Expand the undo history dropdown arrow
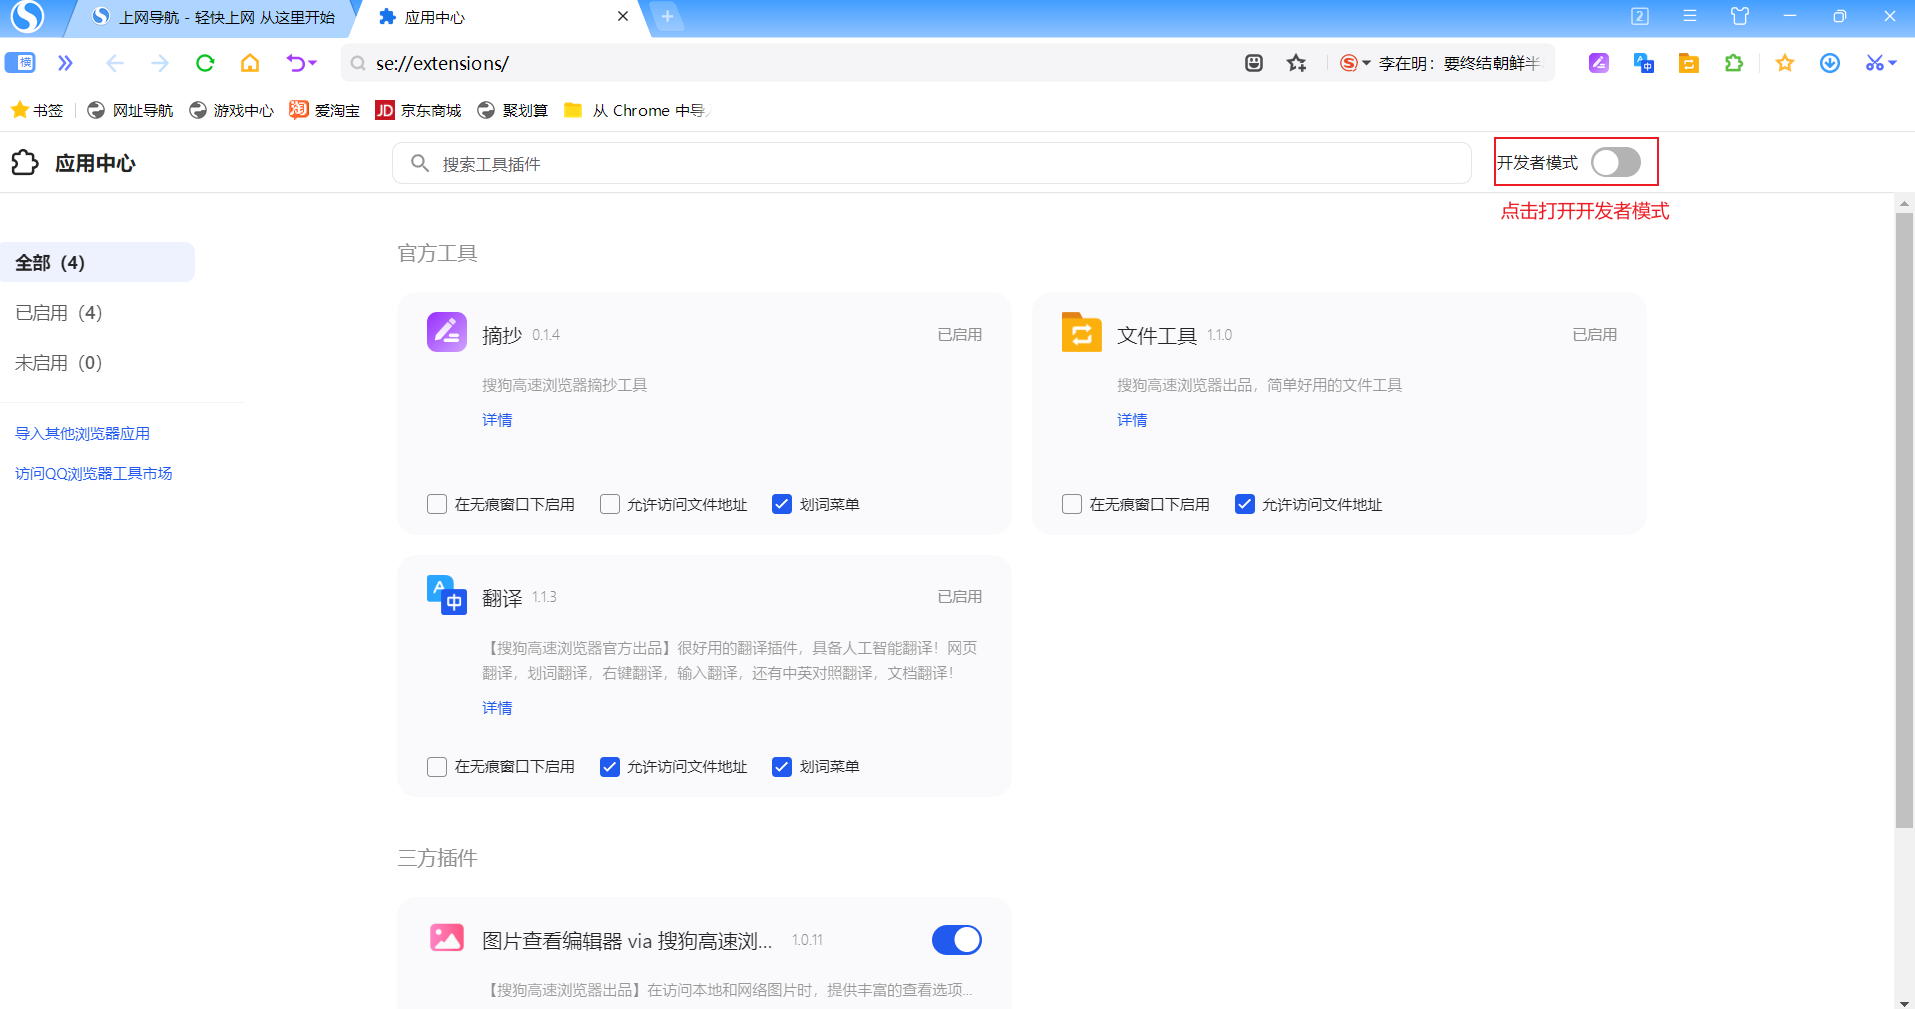Screen dimensions: 1915x1009 [x=311, y=63]
